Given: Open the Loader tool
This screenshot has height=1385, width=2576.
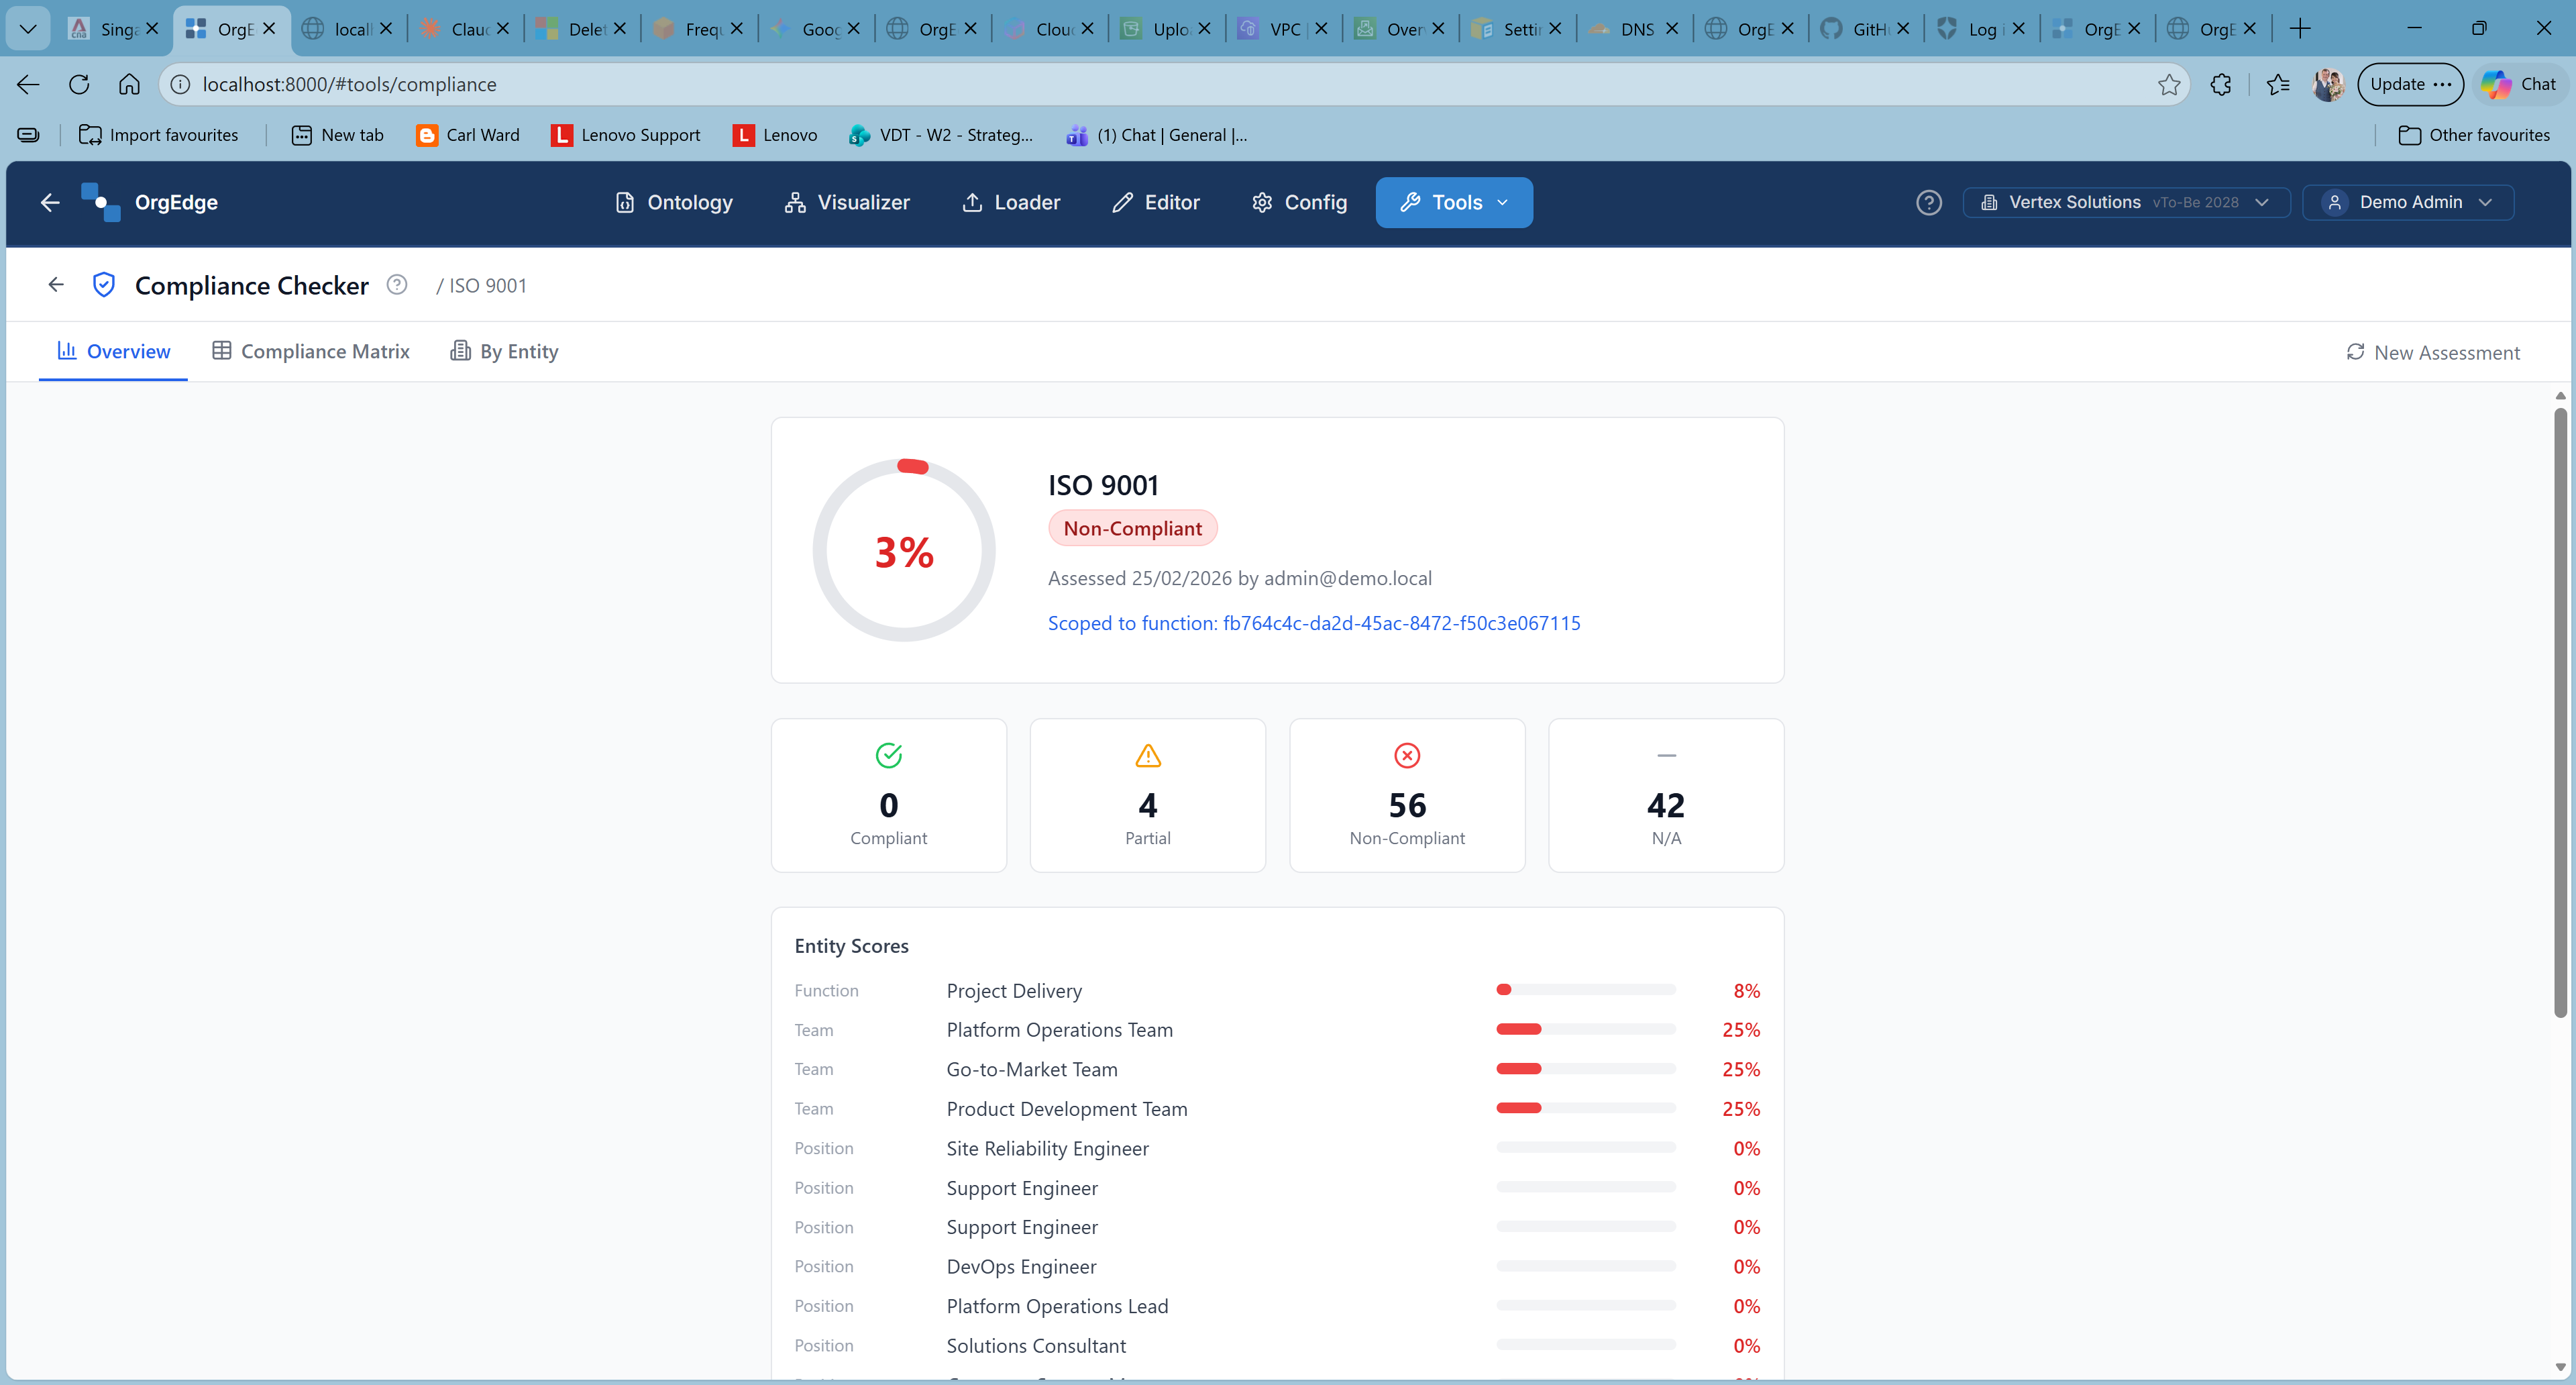Looking at the screenshot, I should (x=1011, y=202).
